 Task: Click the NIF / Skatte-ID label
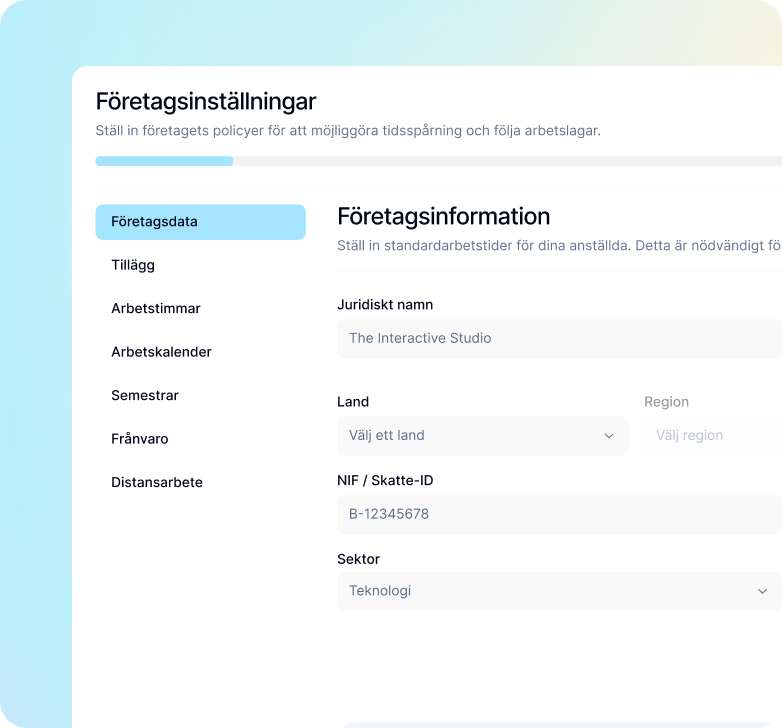coord(386,481)
